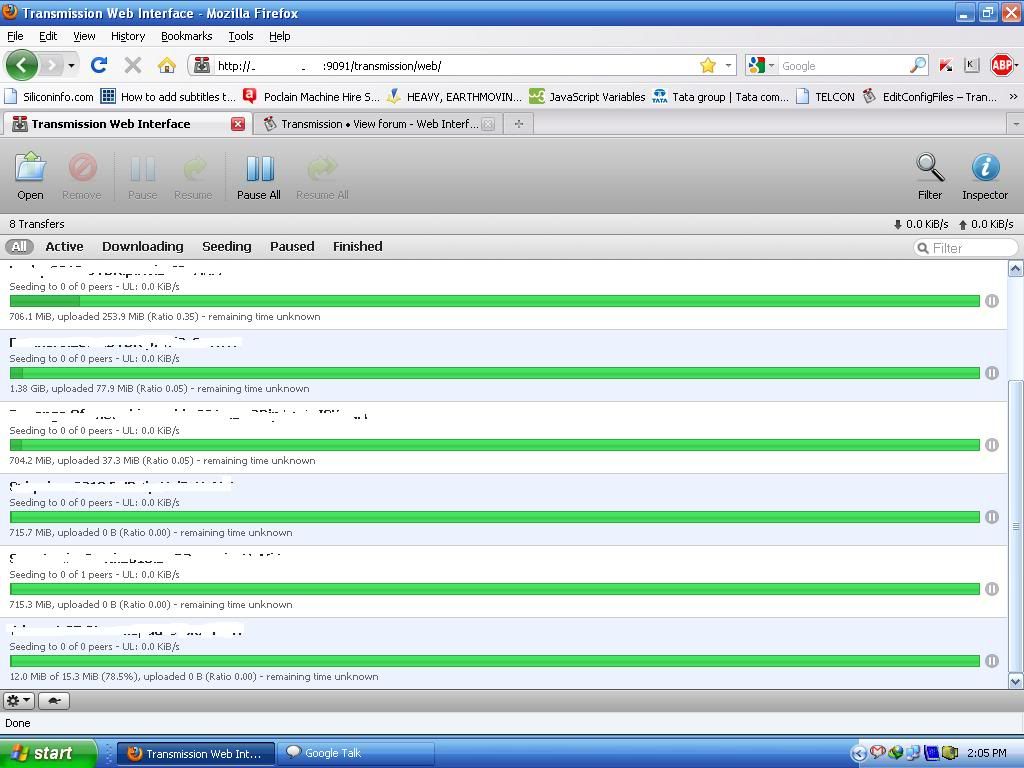This screenshot has height=768, width=1024.
Task: Click the 1.38 GiB torrent progress bar
Action: point(495,373)
